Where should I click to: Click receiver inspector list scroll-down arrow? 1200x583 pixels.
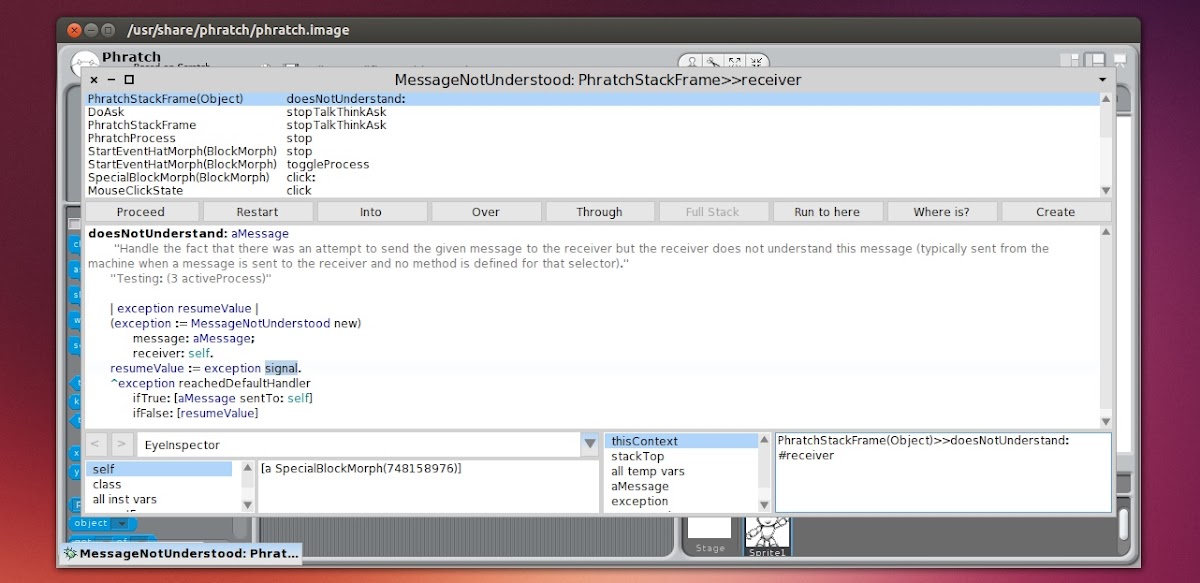[x=247, y=506]
